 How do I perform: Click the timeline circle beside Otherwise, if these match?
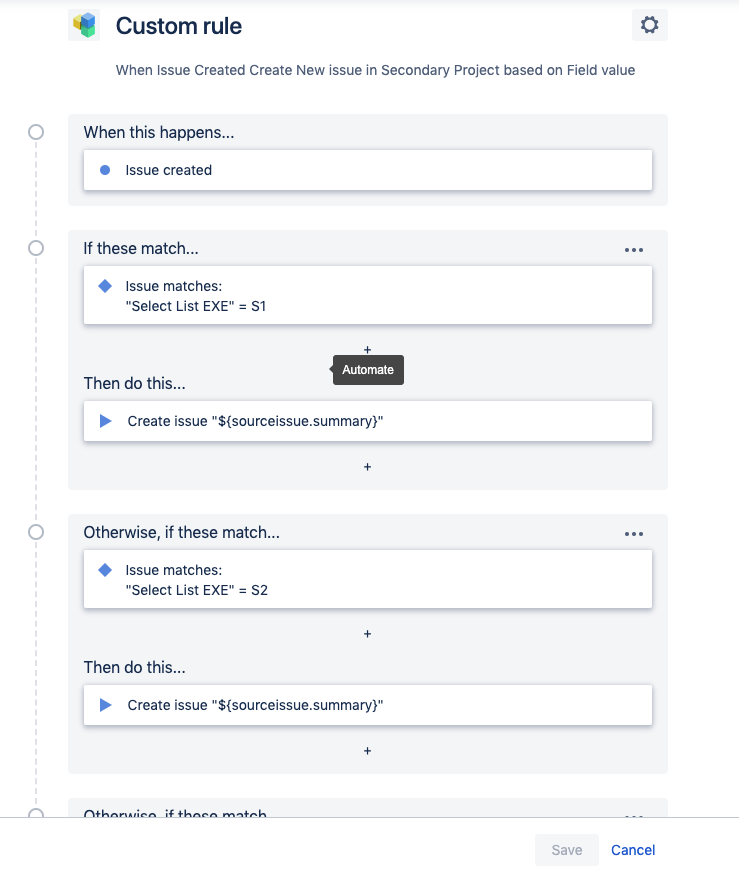click(36, 531)
